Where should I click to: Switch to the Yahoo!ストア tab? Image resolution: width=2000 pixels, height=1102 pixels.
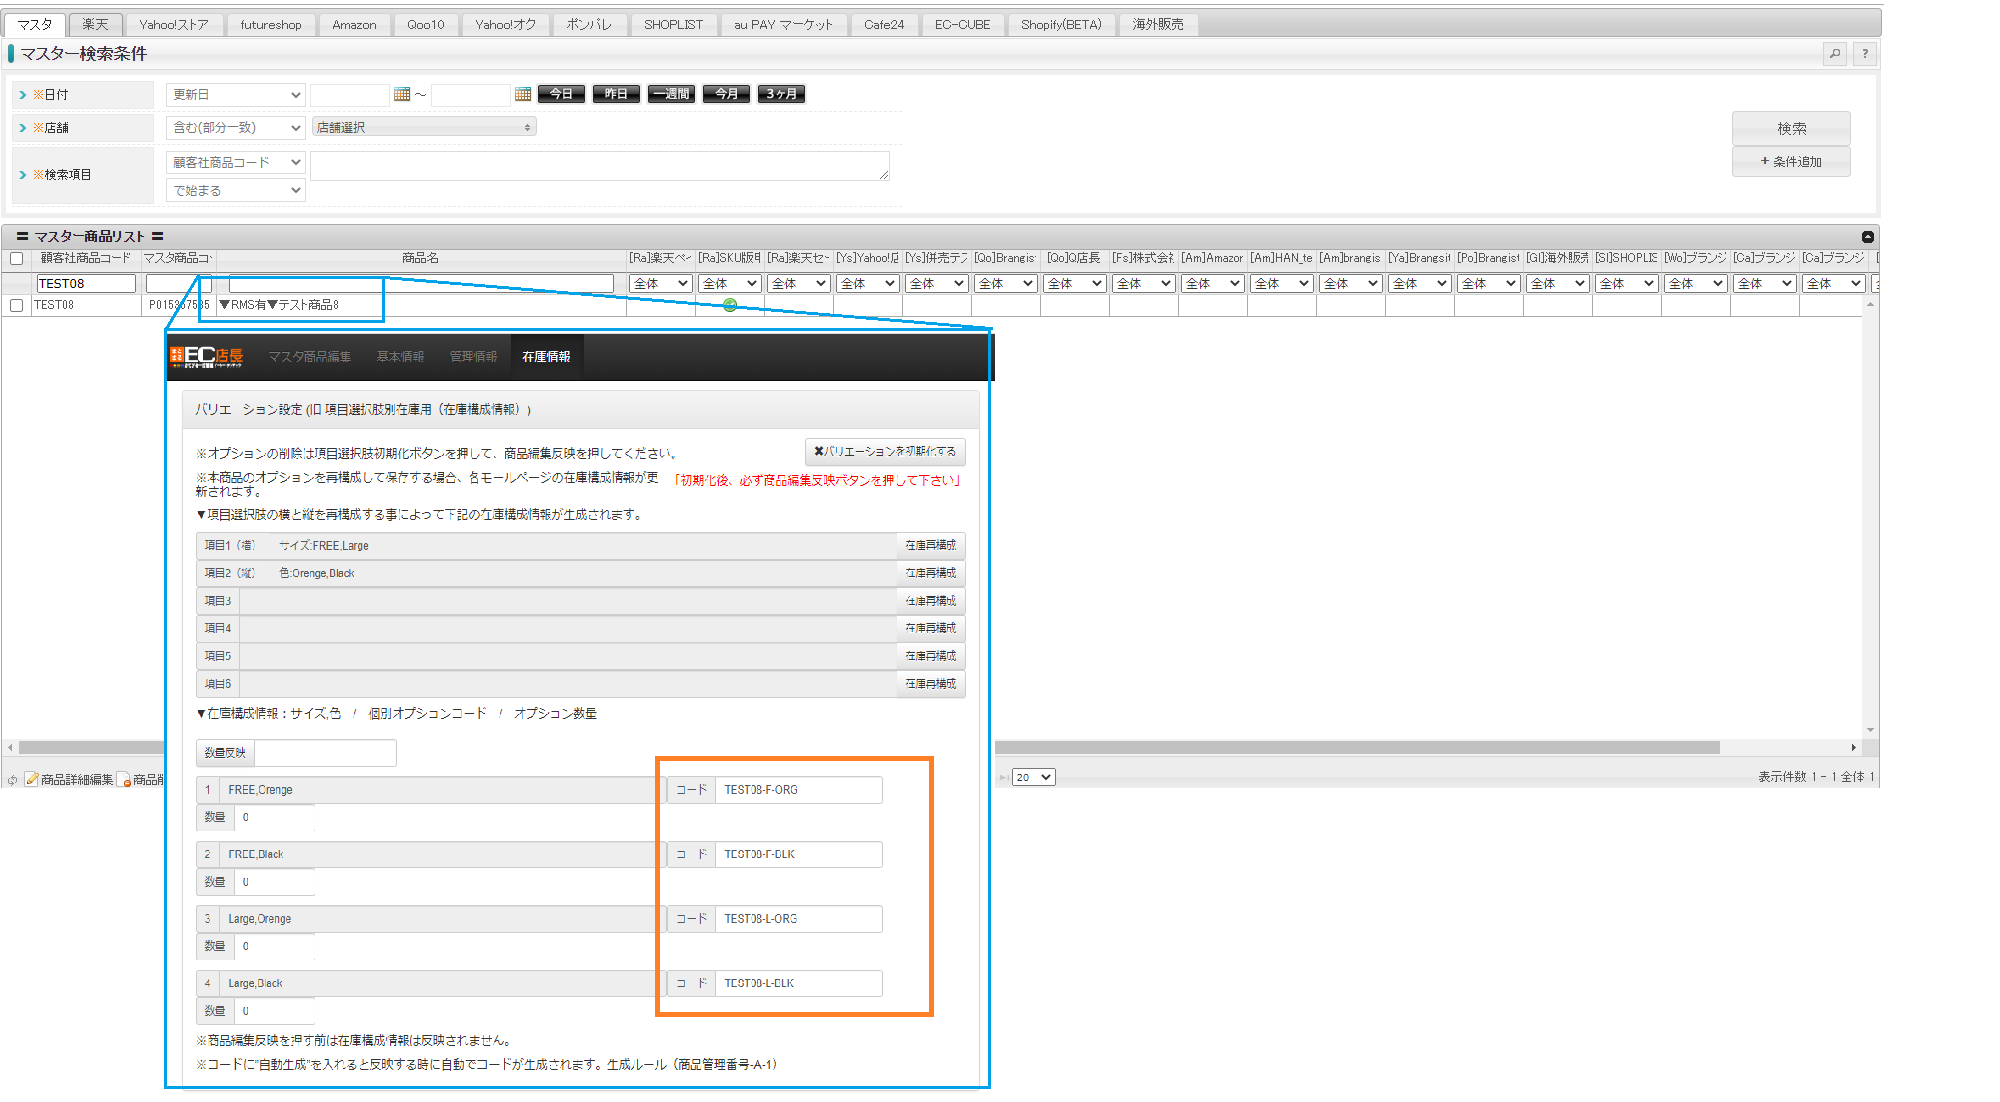tap(174, 24)
